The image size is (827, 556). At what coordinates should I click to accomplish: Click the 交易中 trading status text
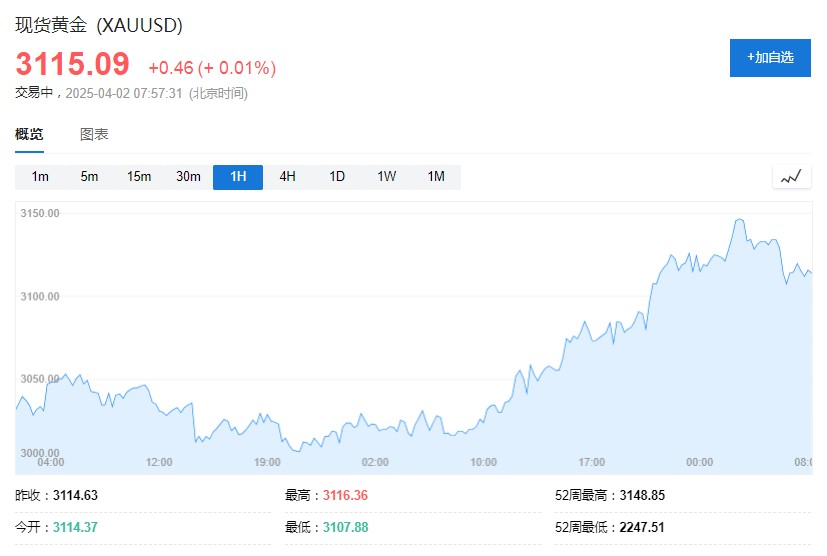34,93
